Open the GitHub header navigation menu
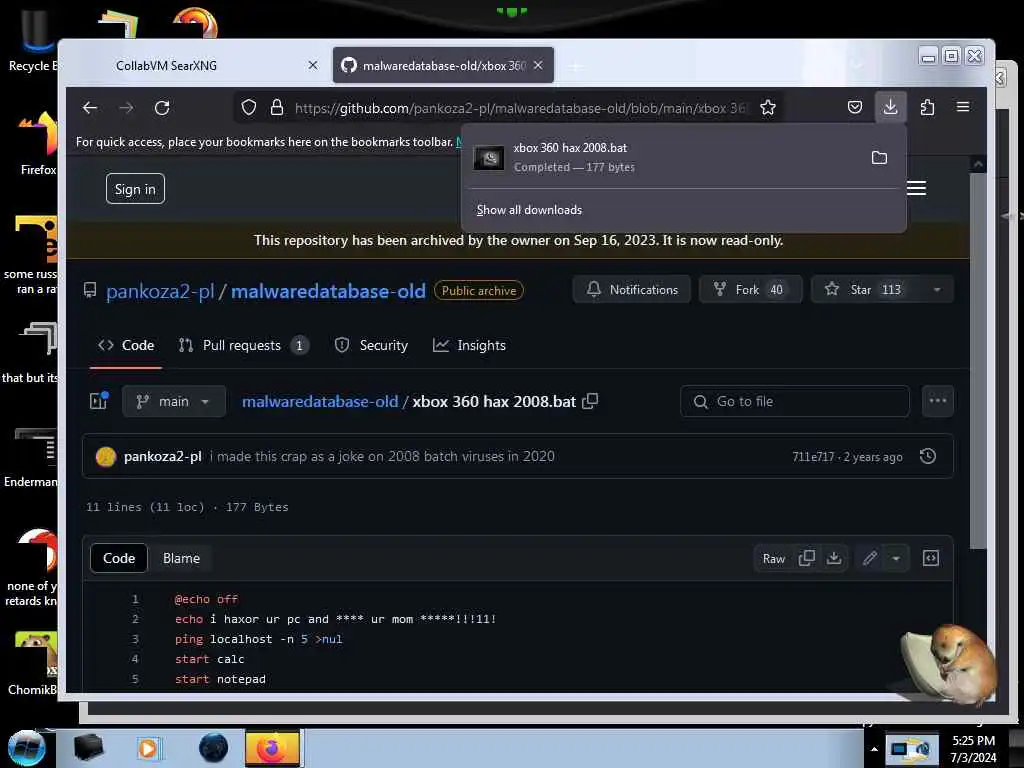This screenshot has width=1024, height=768. pyautogui.click(x=916, y=188)
